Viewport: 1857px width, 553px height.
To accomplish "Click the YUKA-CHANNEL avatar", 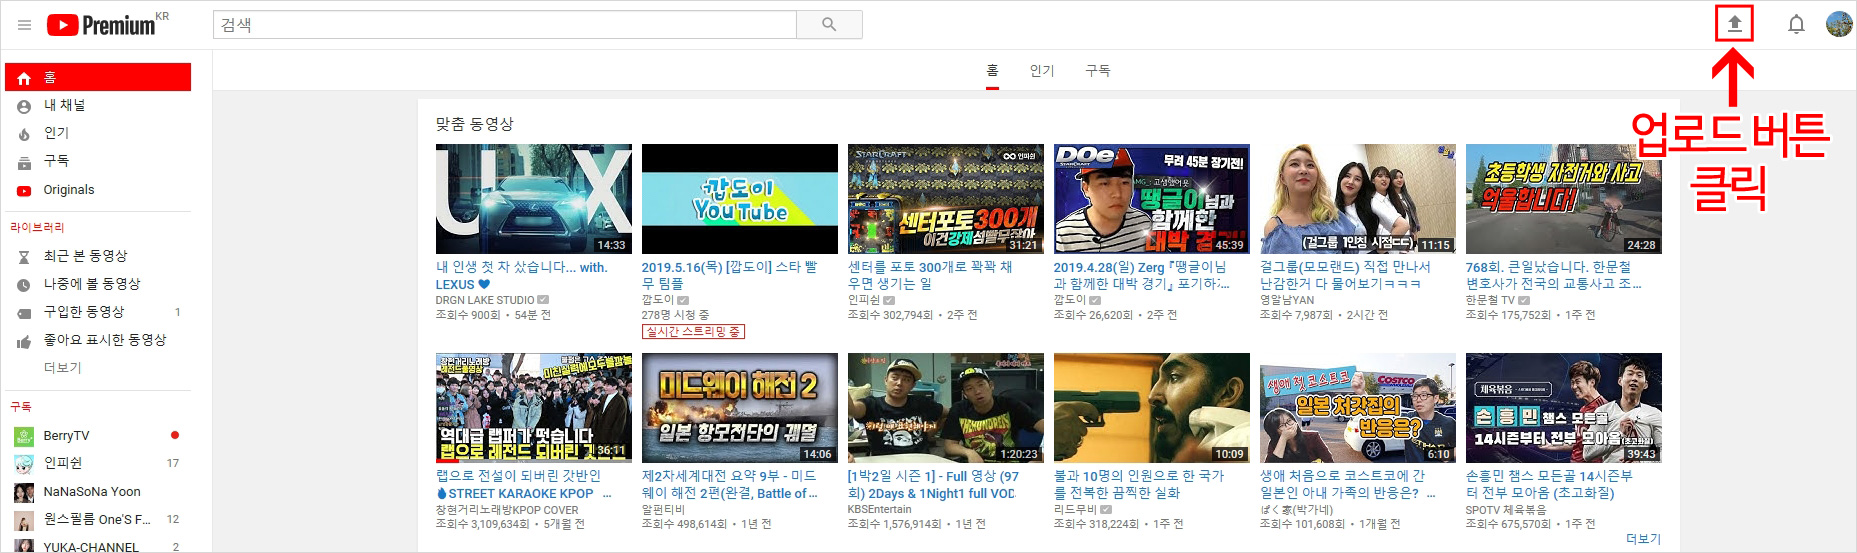I will tap(24, 546).
